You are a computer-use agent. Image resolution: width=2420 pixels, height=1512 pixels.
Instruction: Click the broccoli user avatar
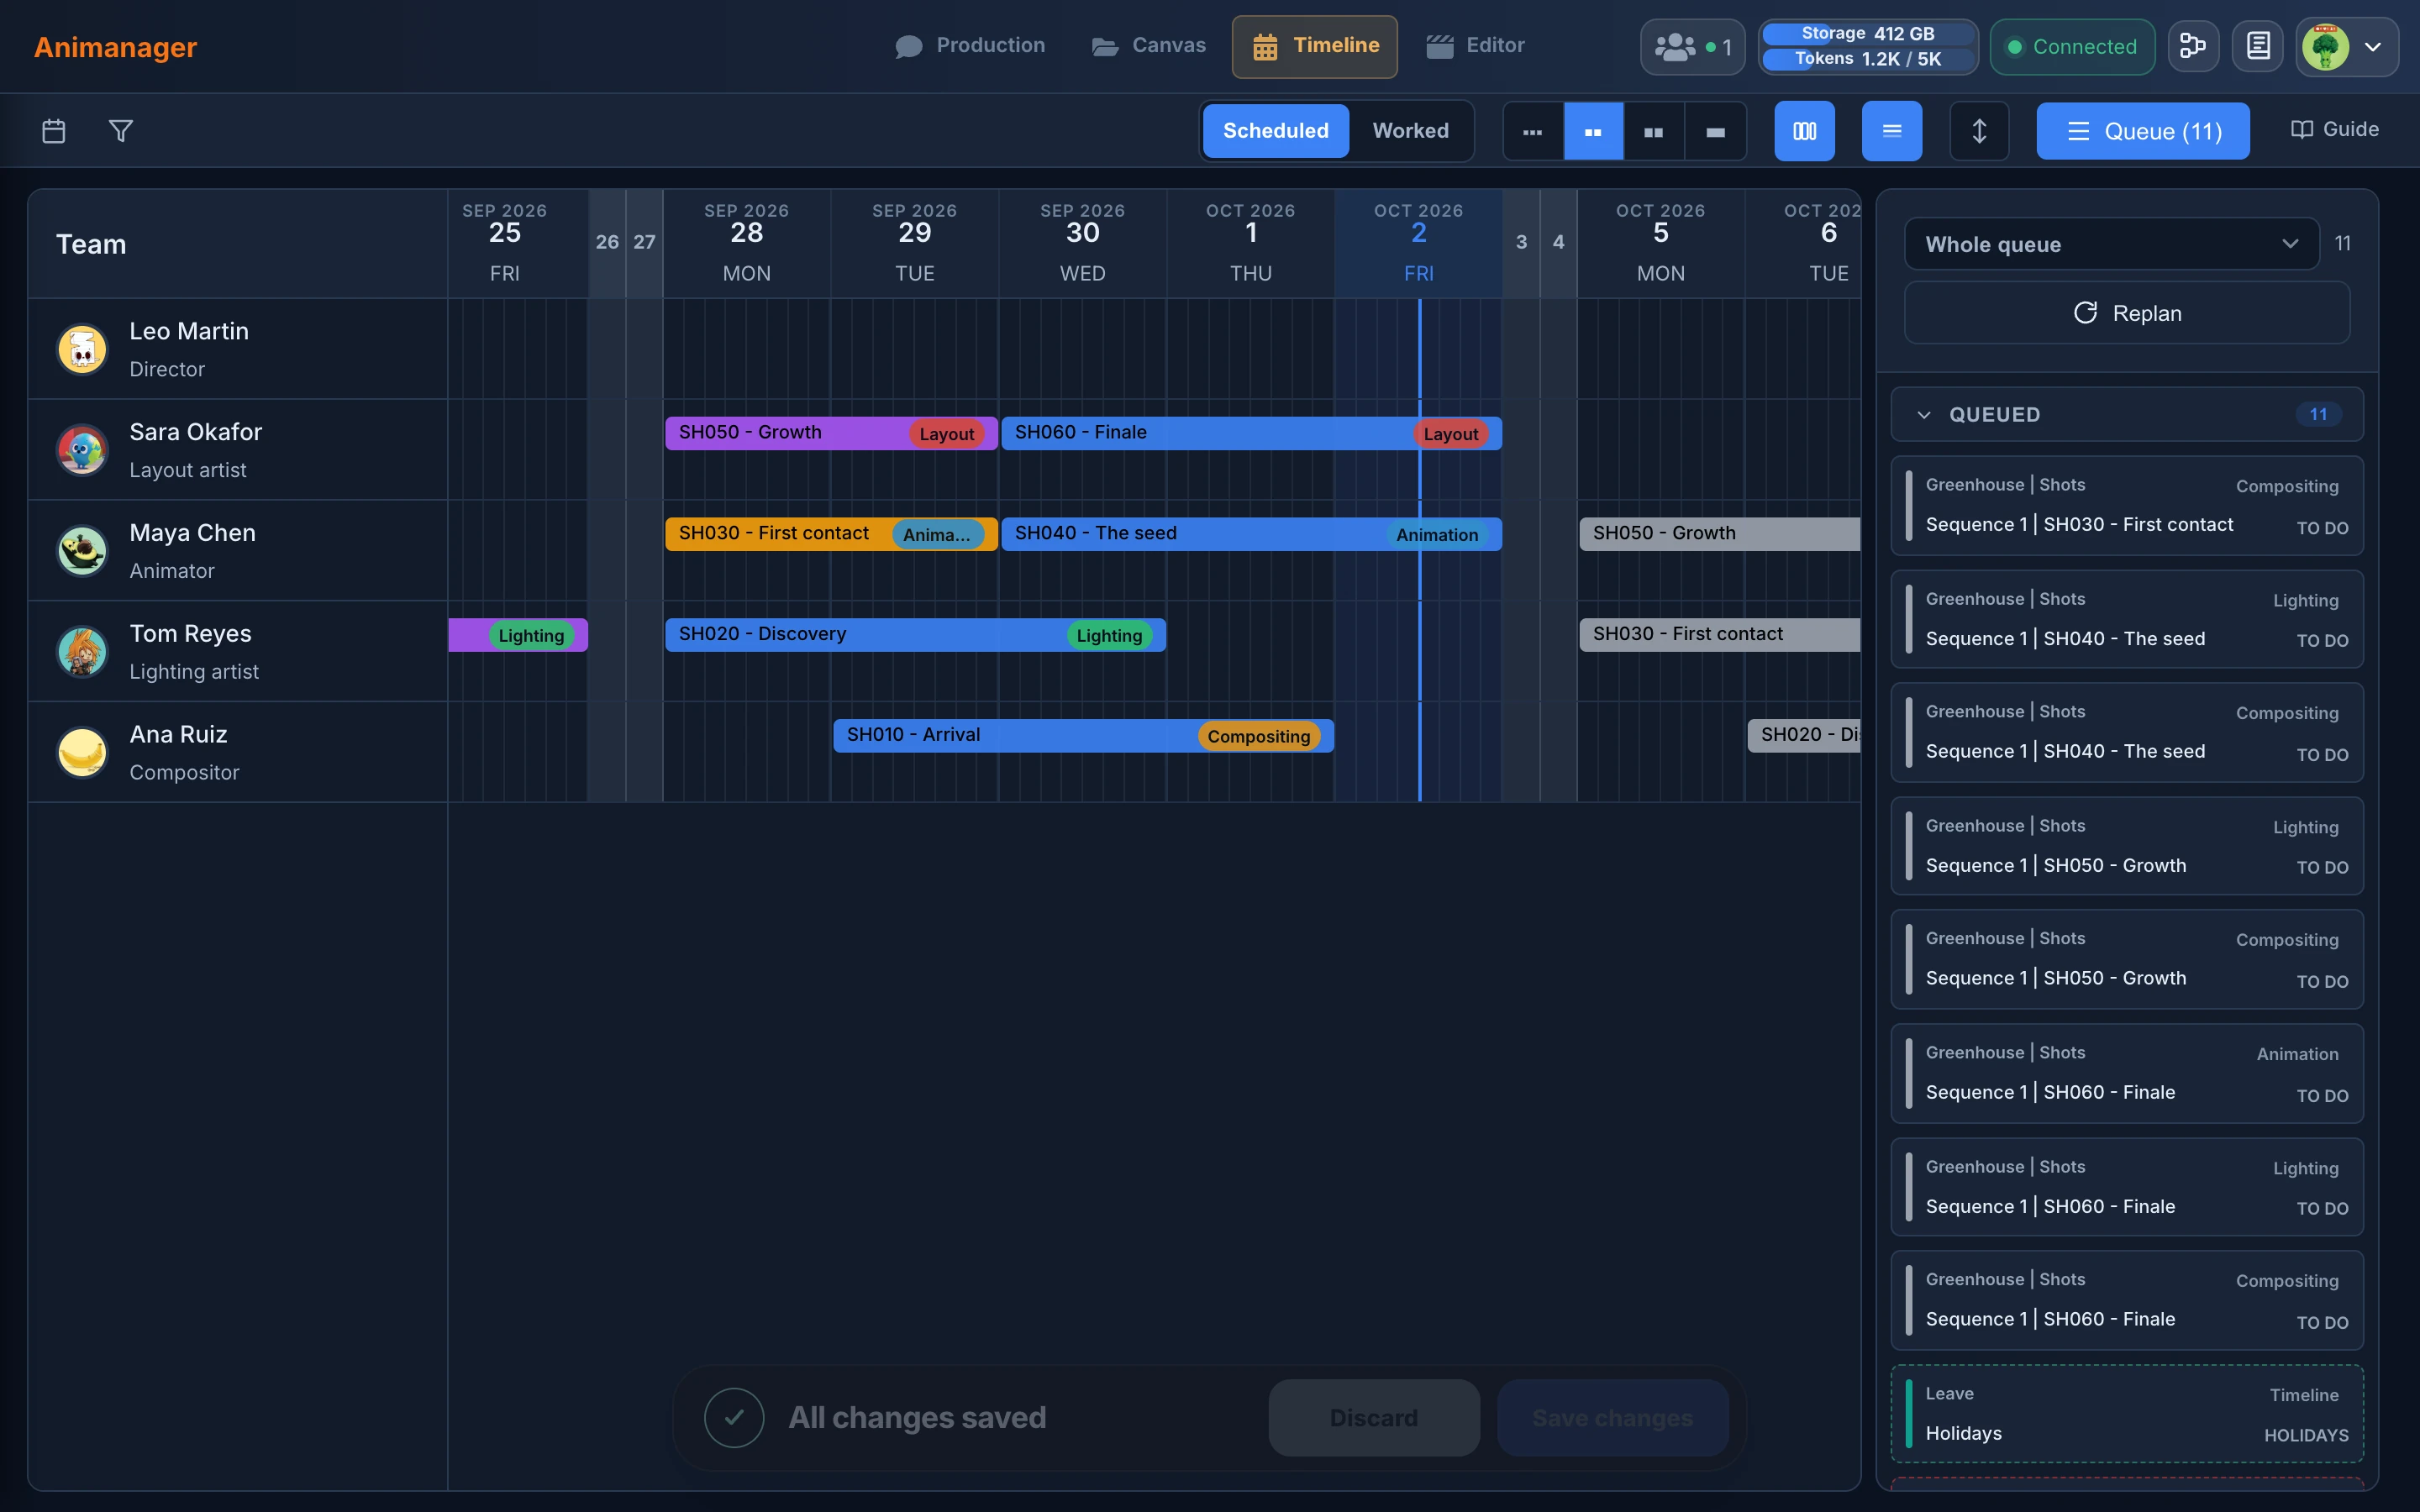(2325, 47)
